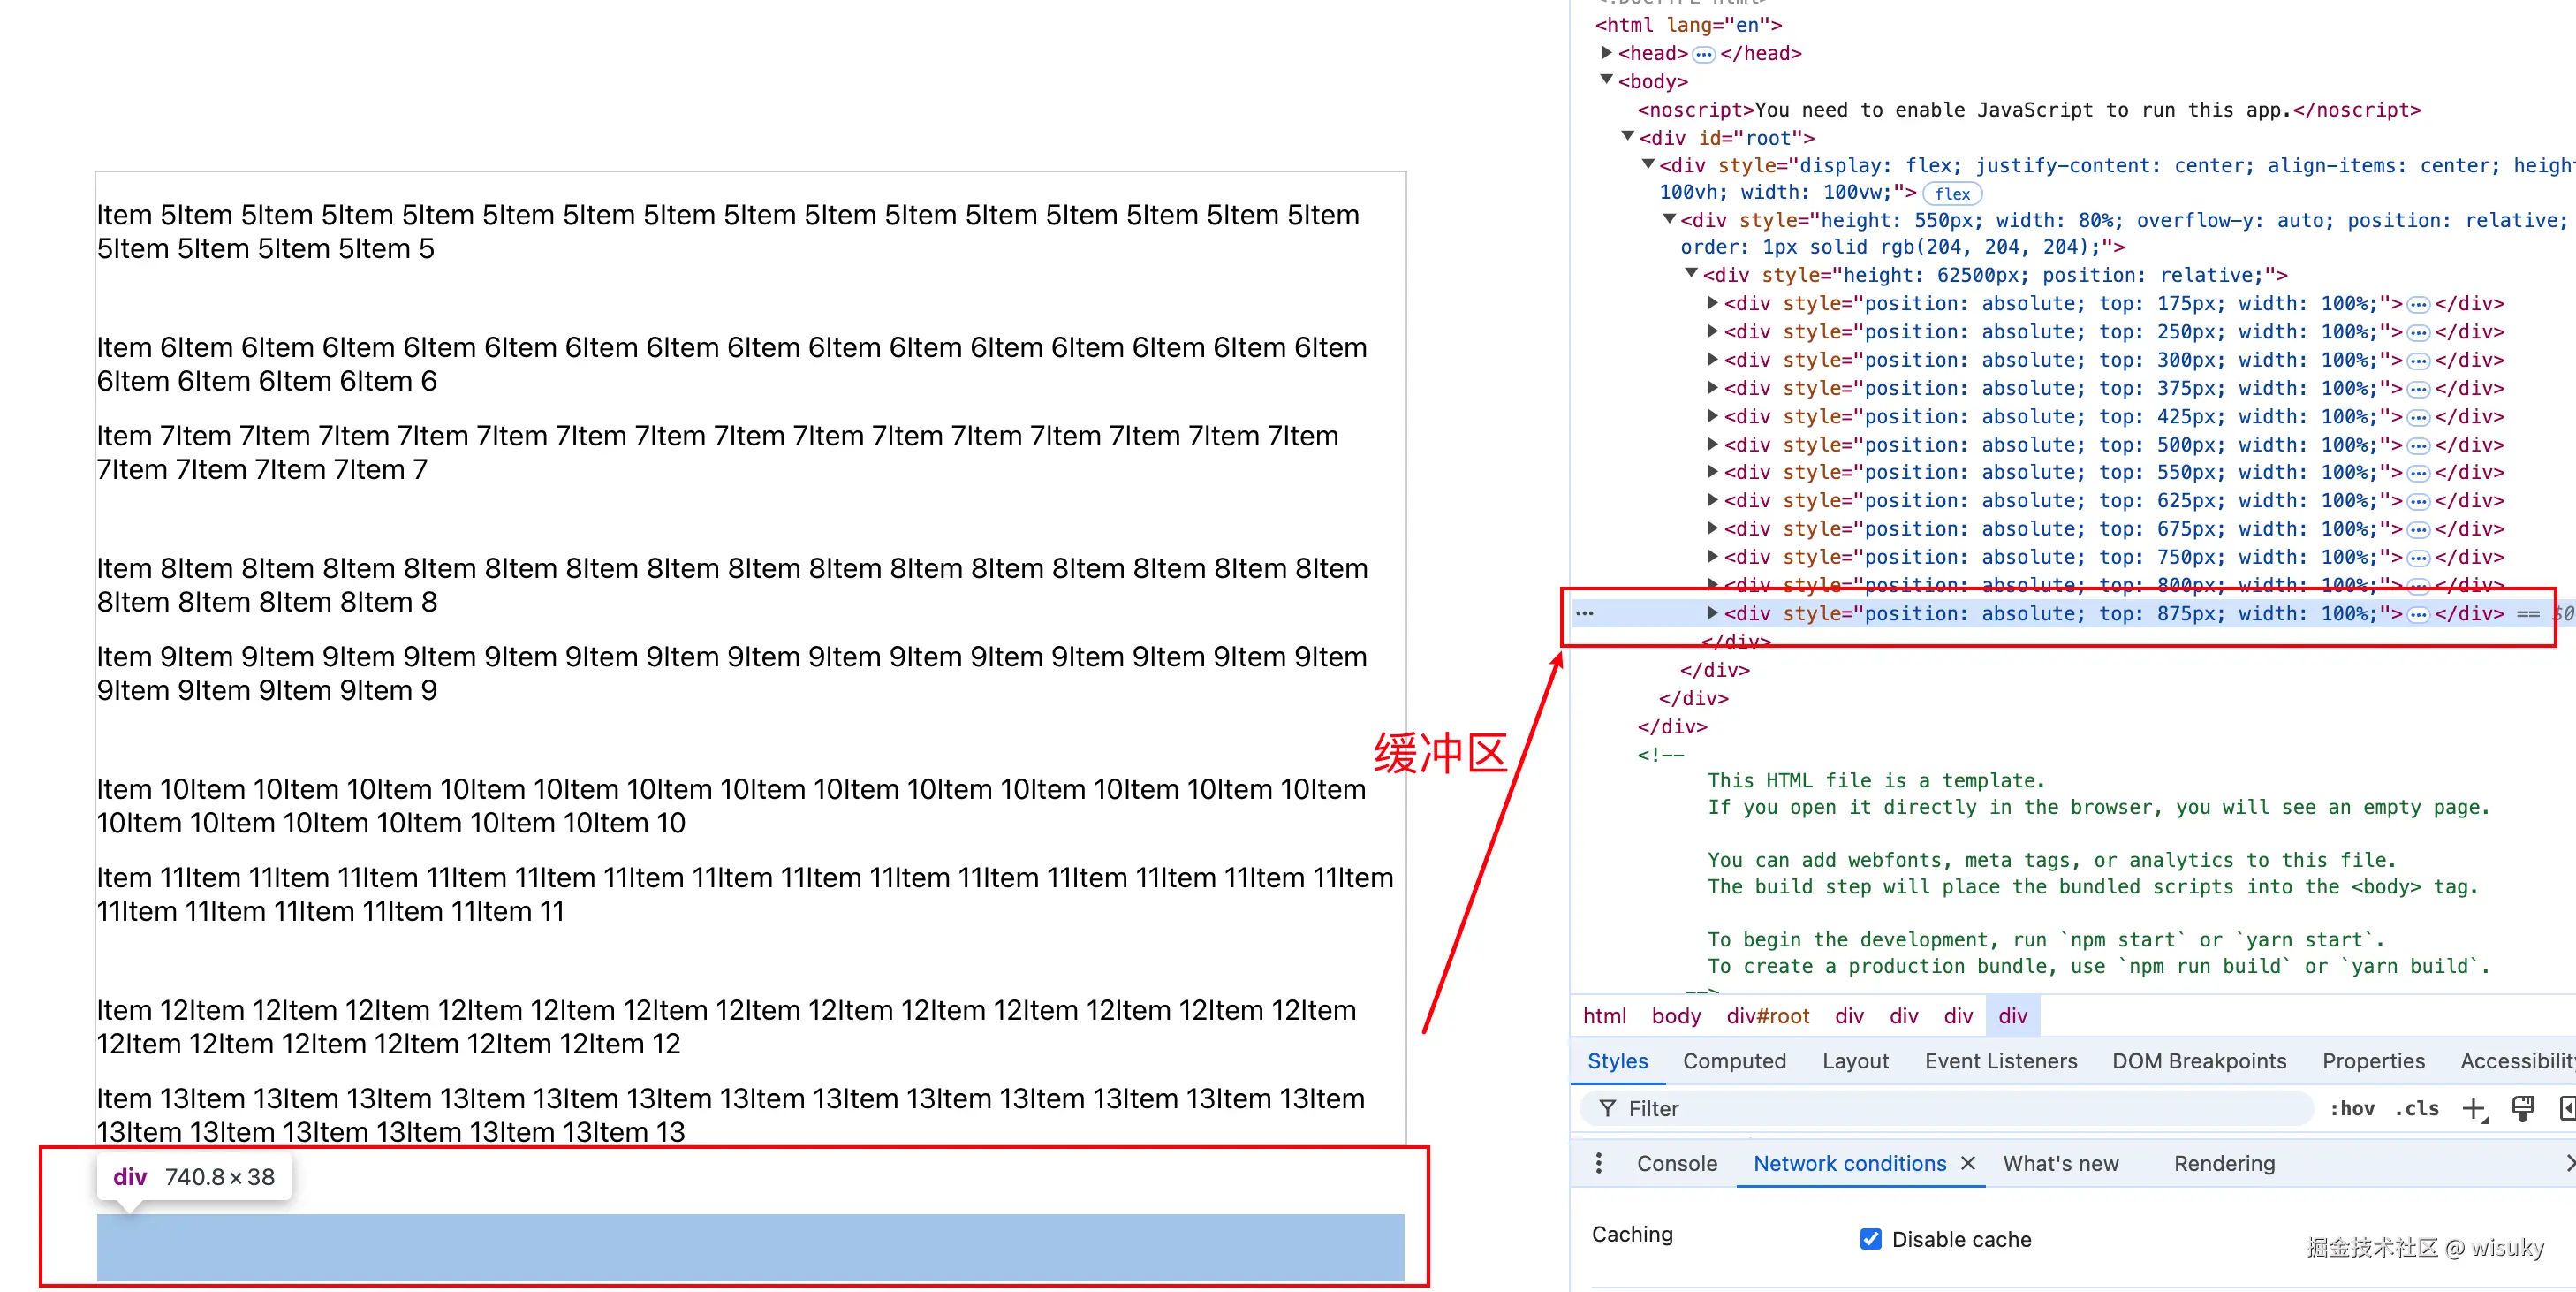This screenshot has height=1292, width=2576.
Task: Close the Network conditions tab
Action: point(1968,1163)
